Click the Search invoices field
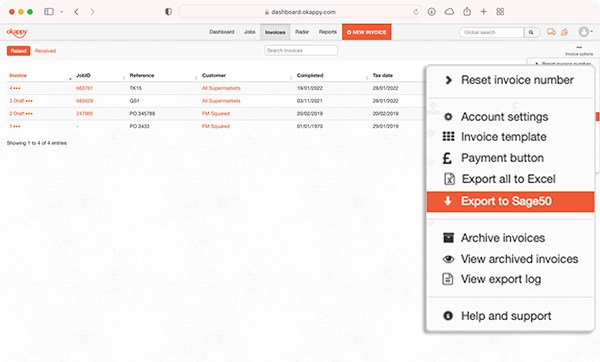Viewport: 600px width, 362px height. coord(301,51)
